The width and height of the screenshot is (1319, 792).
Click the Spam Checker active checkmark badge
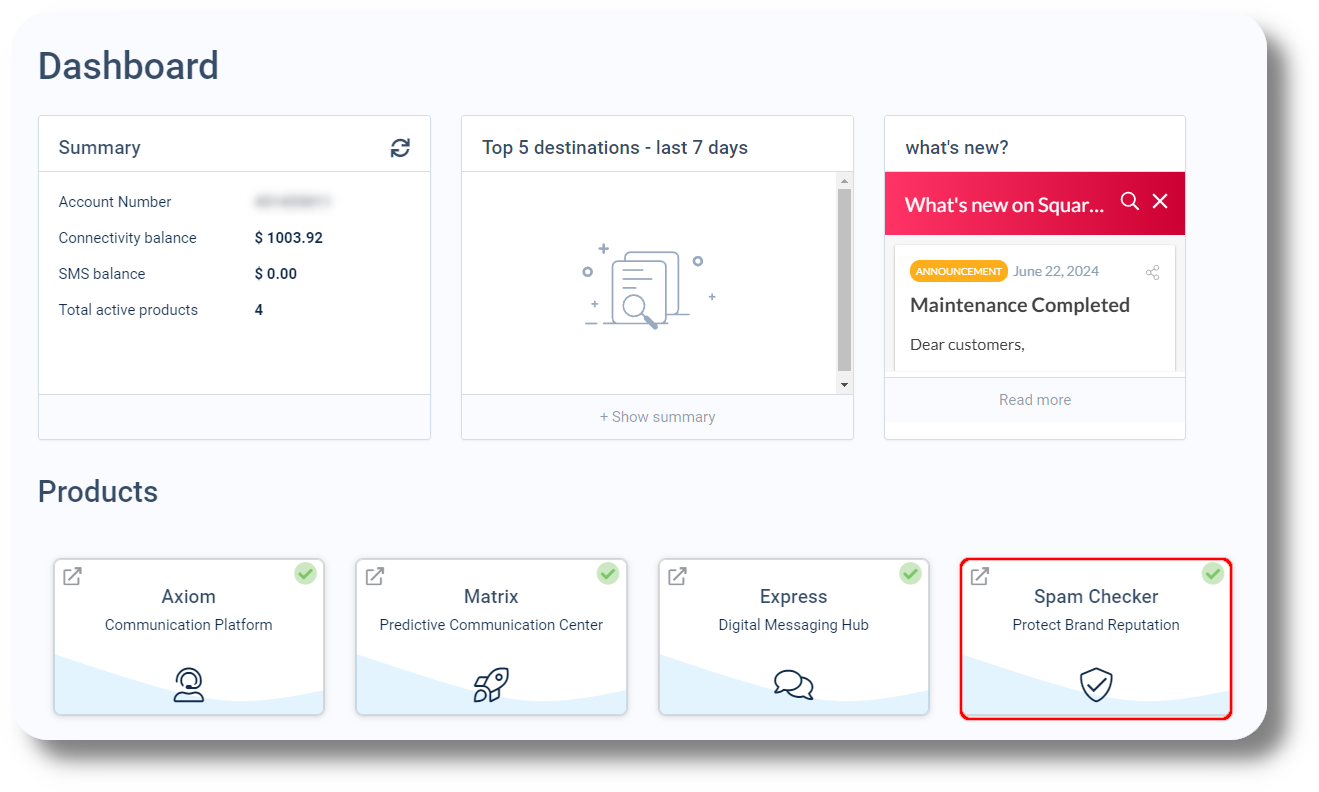pos(1213,573)
